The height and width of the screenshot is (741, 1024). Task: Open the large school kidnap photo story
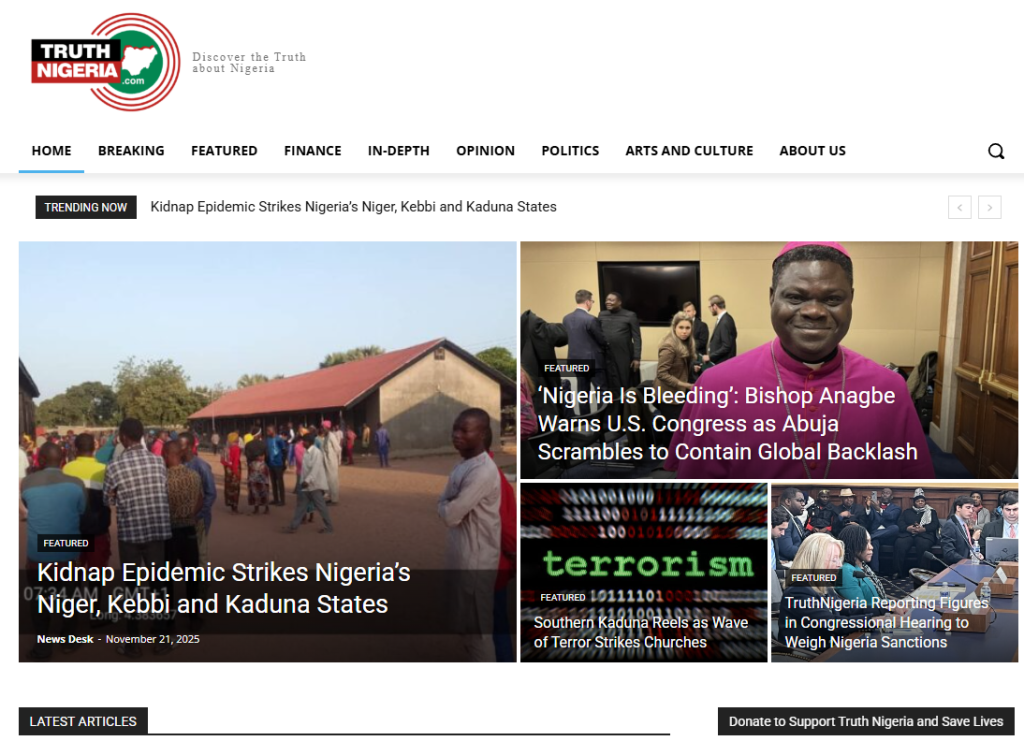coord(267,452)
